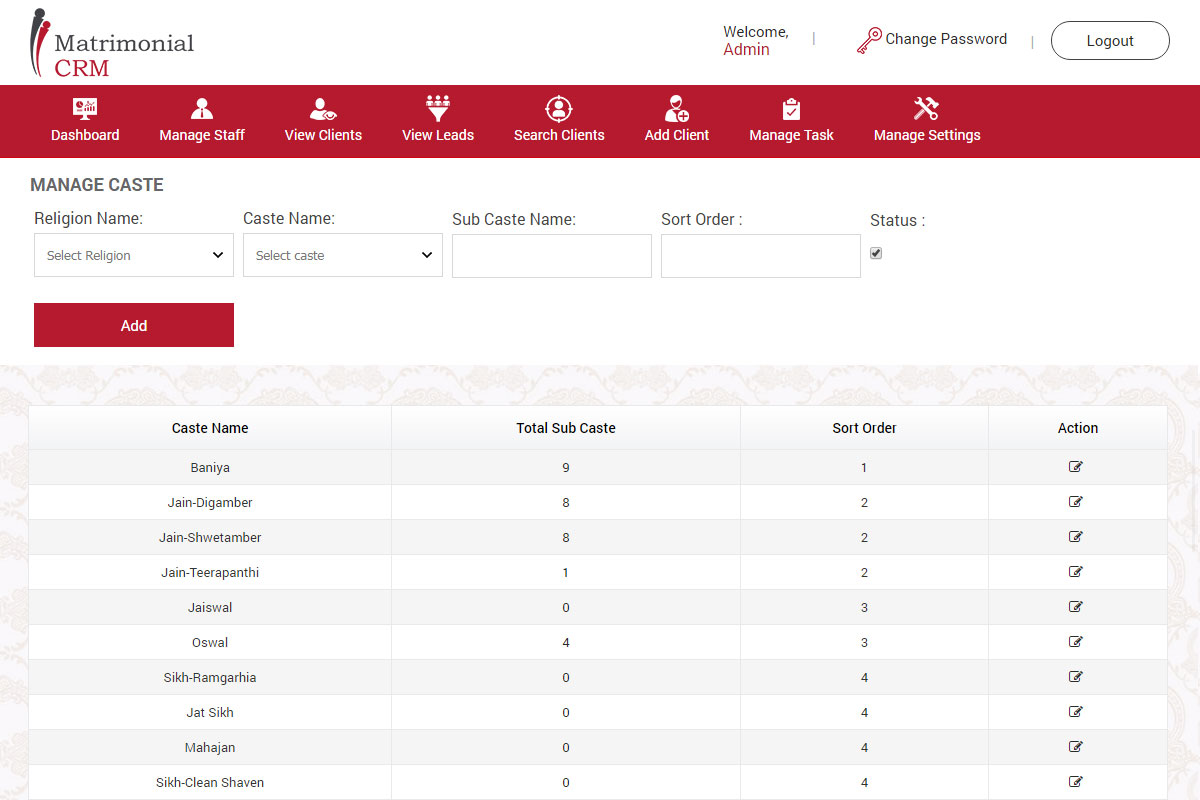Open the Dashboard from navigation
Image resolution: width=1200 pixels, height=800 pixels.
pyautogui.click(x=85, y=120)
